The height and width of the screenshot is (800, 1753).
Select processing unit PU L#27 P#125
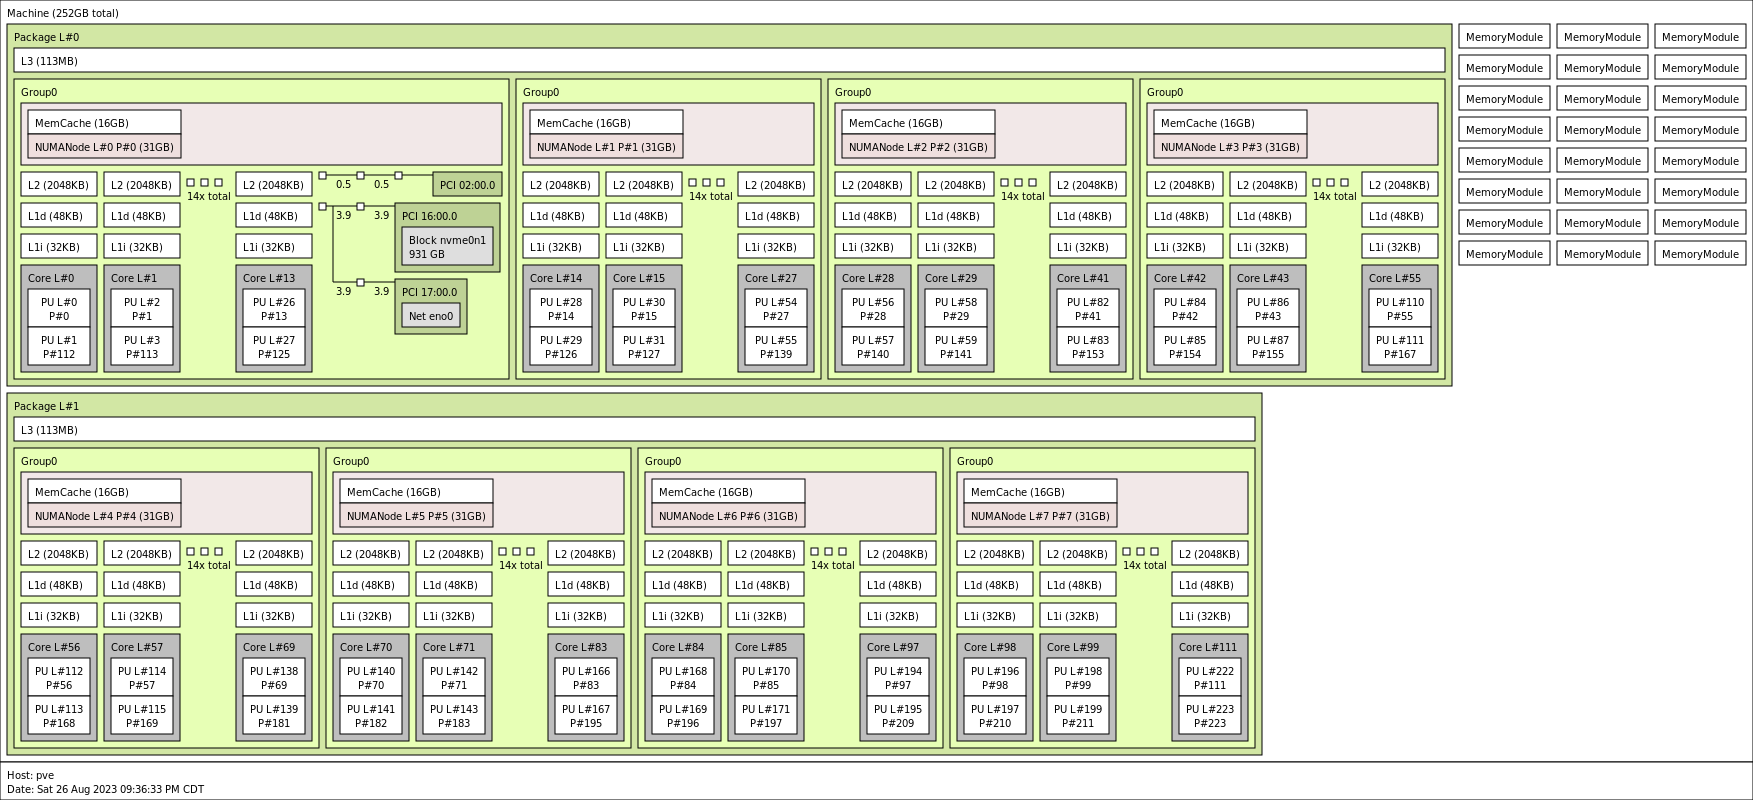coord(274,347)
